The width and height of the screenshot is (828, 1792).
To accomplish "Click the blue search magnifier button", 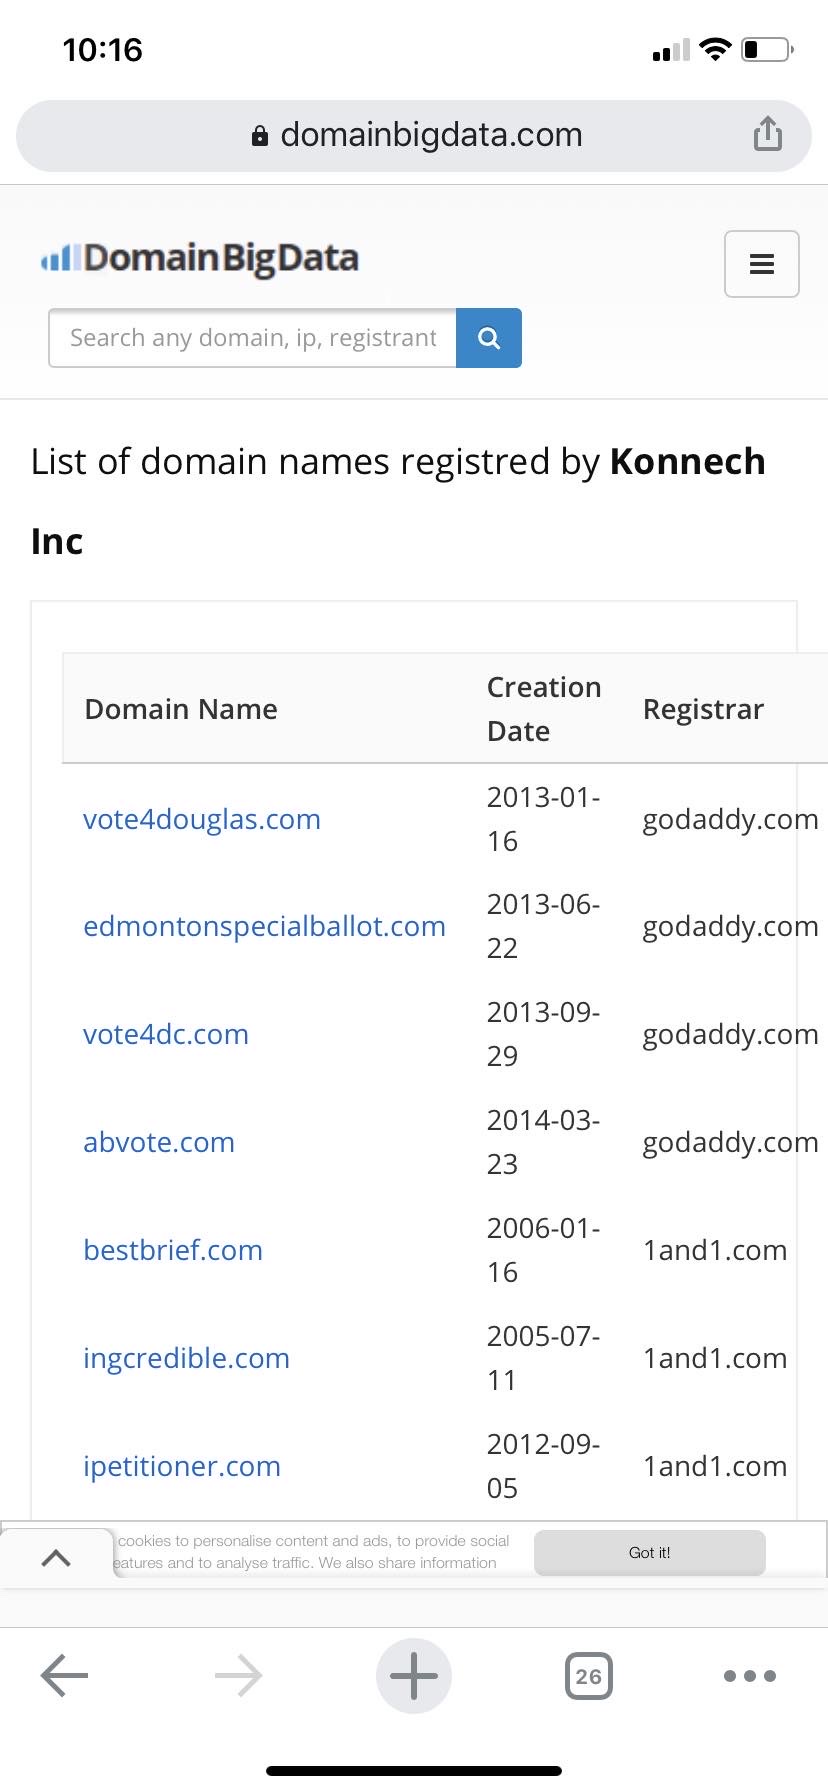I will tap(489, 338).
